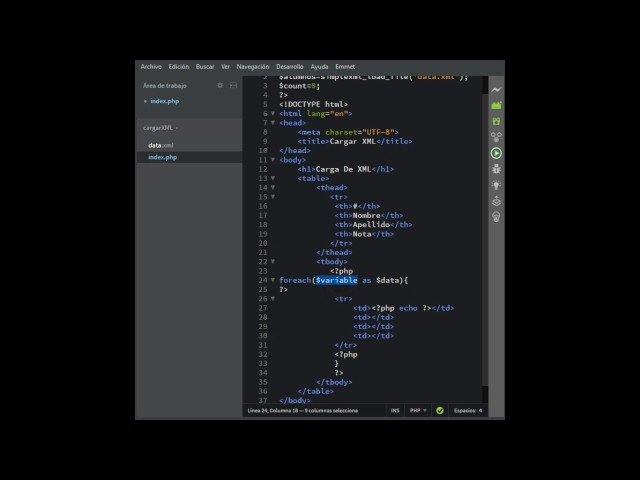Click the $count variable on line 3
This screenshot has height=480, width=640.
click(x=293, y=86)
